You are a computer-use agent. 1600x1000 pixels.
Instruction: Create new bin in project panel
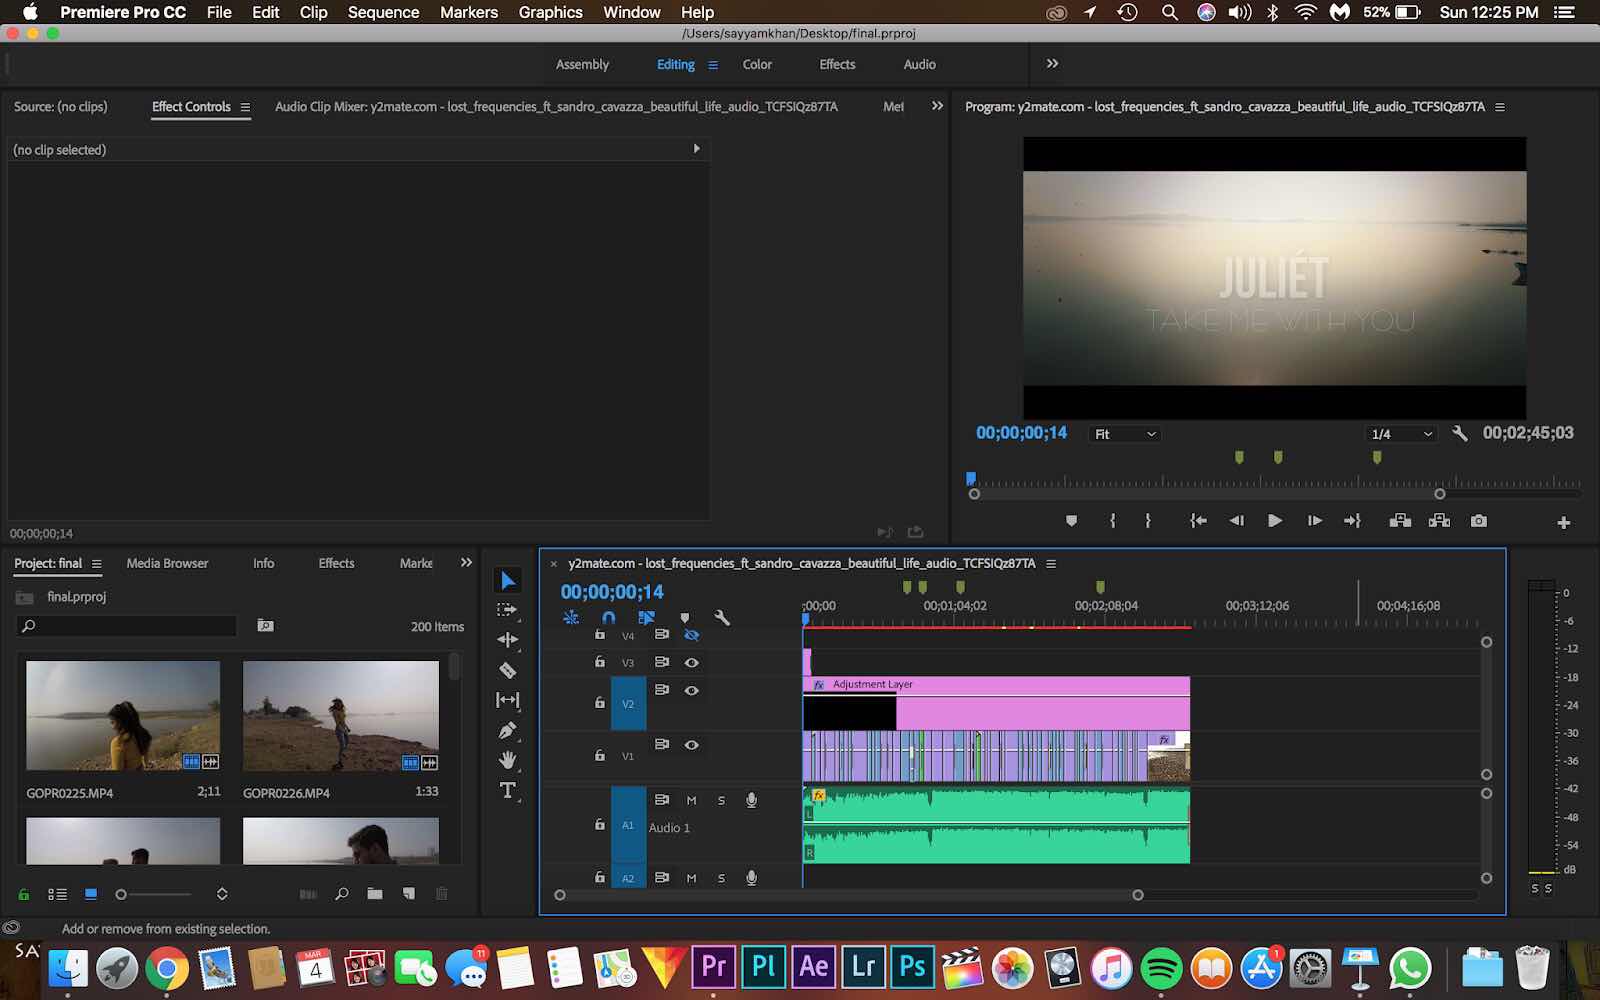375,894
